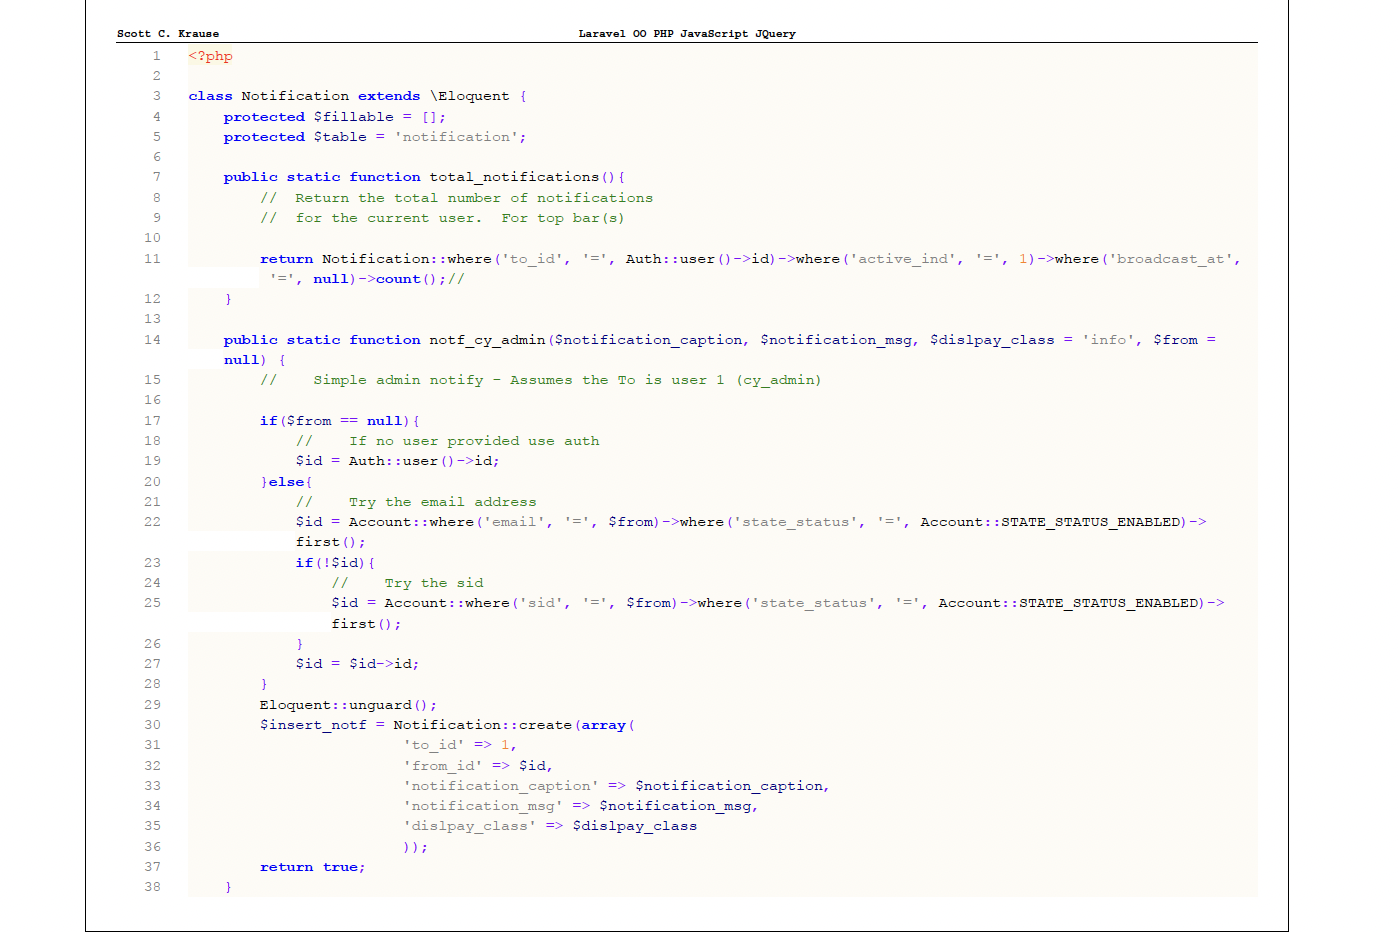Click the "if(!$id){" line
1398x932 pixels.
335,563
